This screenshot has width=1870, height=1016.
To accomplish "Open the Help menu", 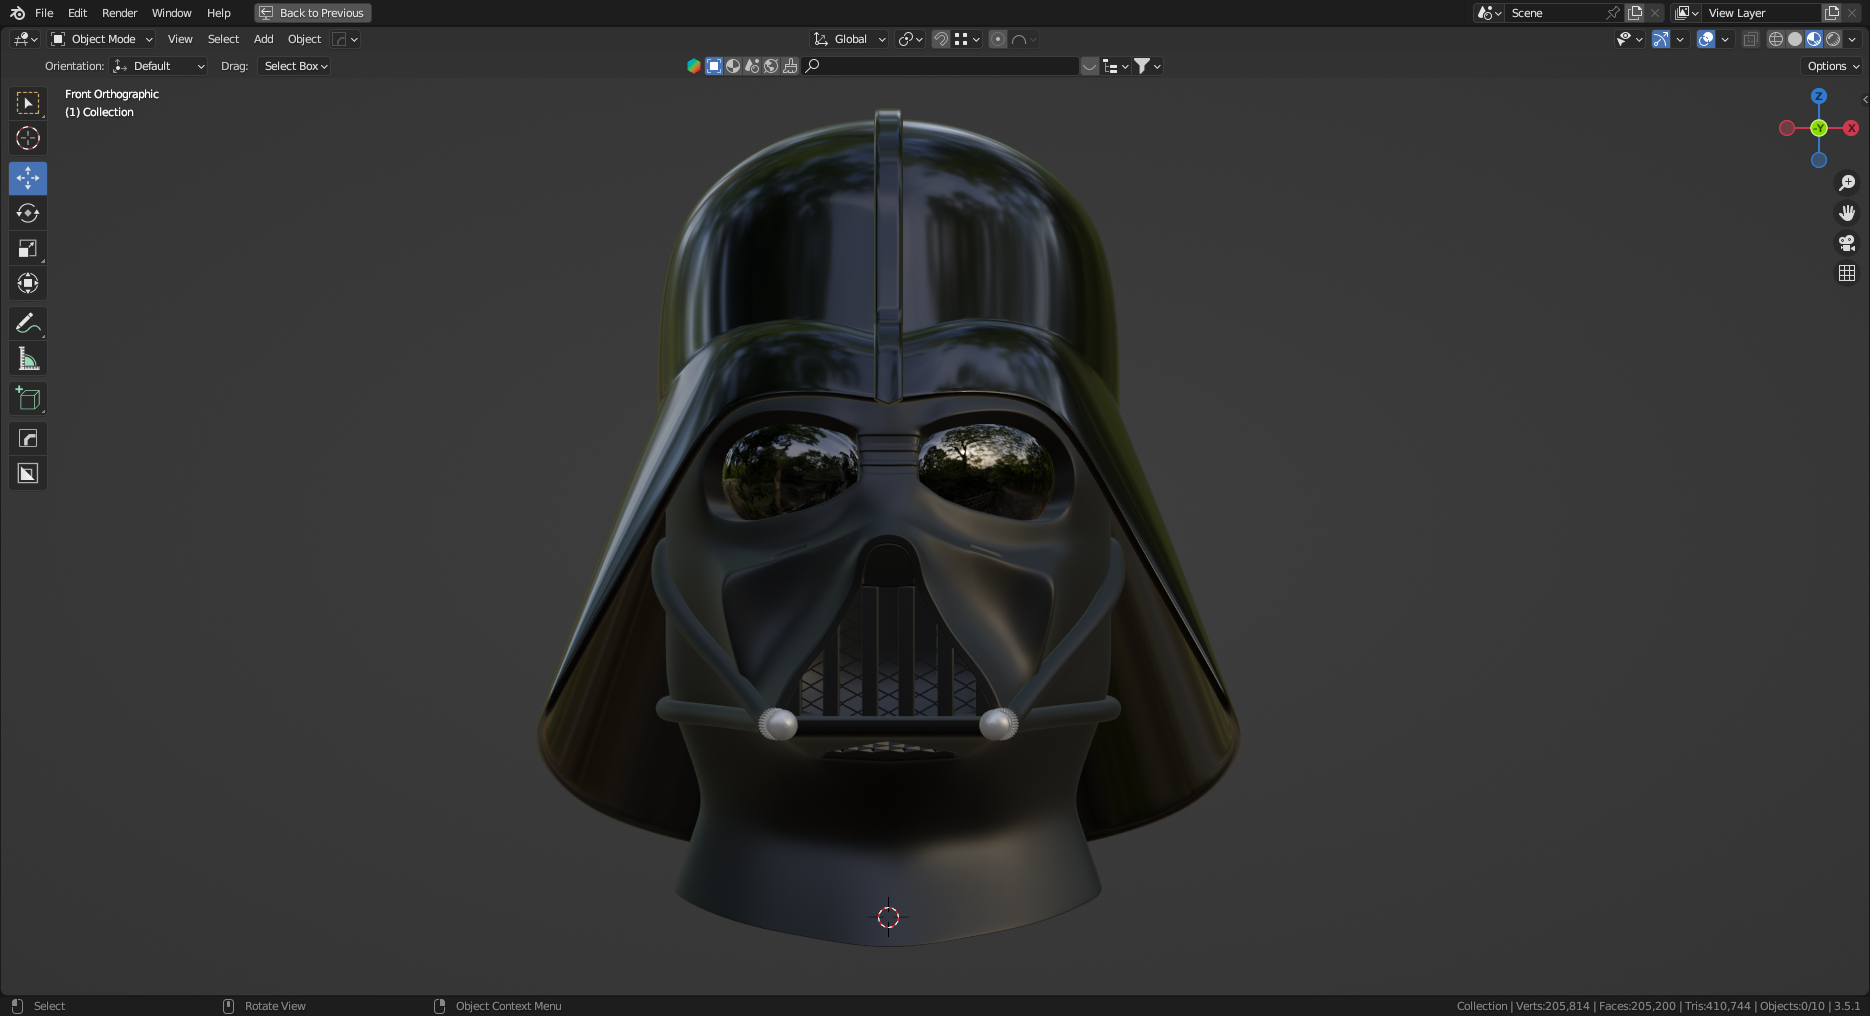I will (x=219, y=13).
